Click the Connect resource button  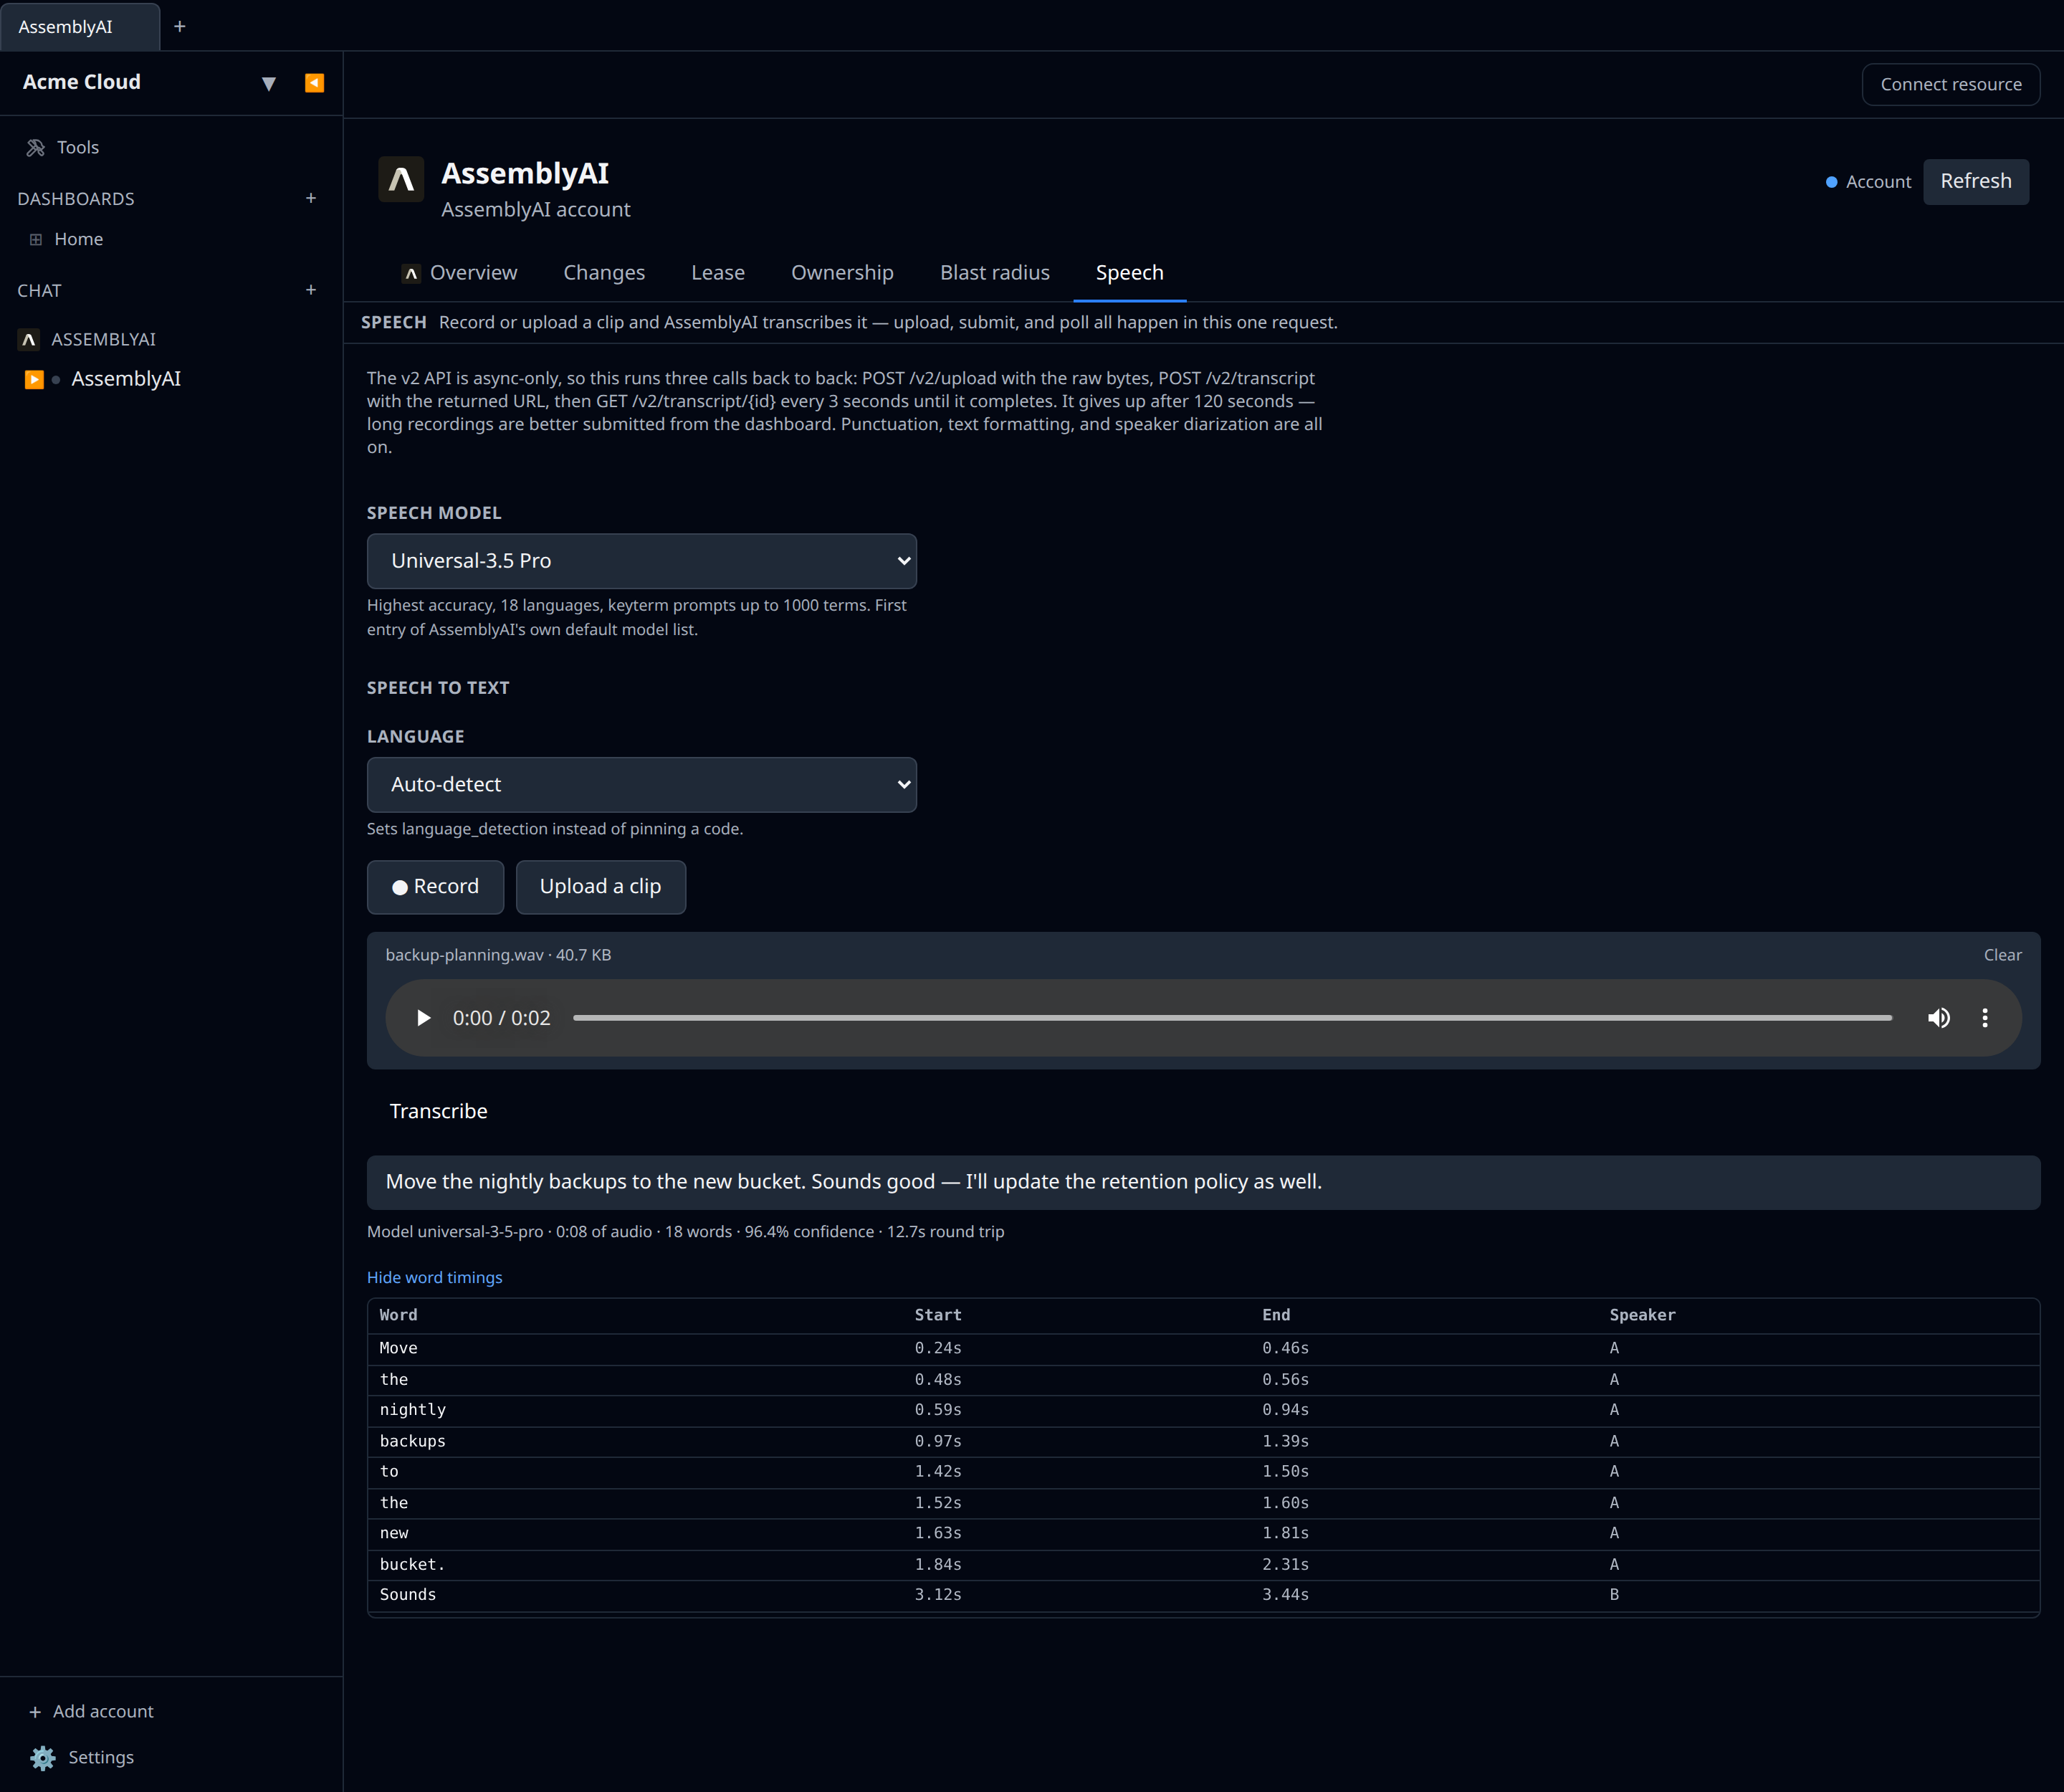pyautogui.click(x=1950, y=84)
